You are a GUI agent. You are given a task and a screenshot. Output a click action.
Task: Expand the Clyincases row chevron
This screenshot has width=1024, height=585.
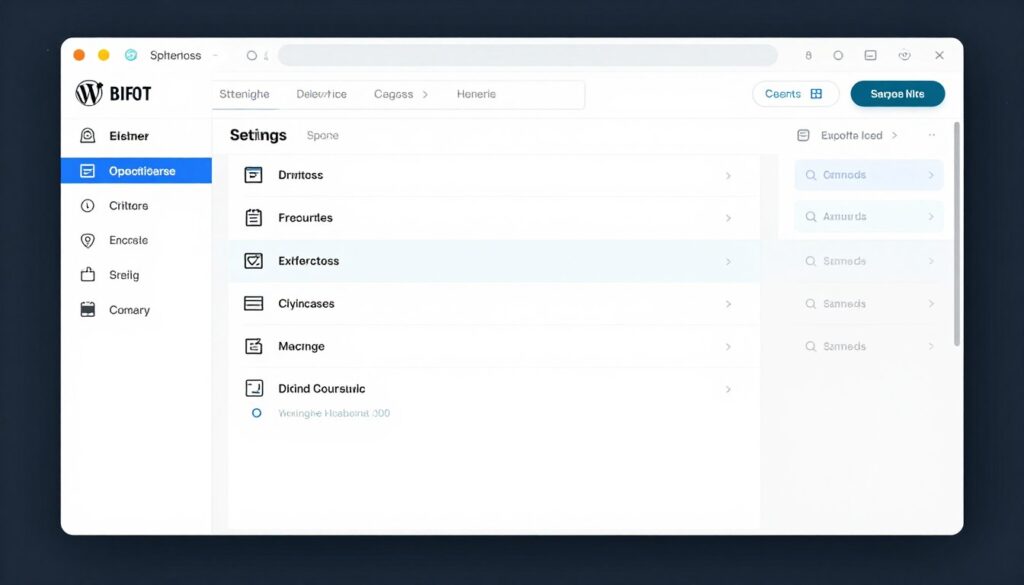click(728, 304)
